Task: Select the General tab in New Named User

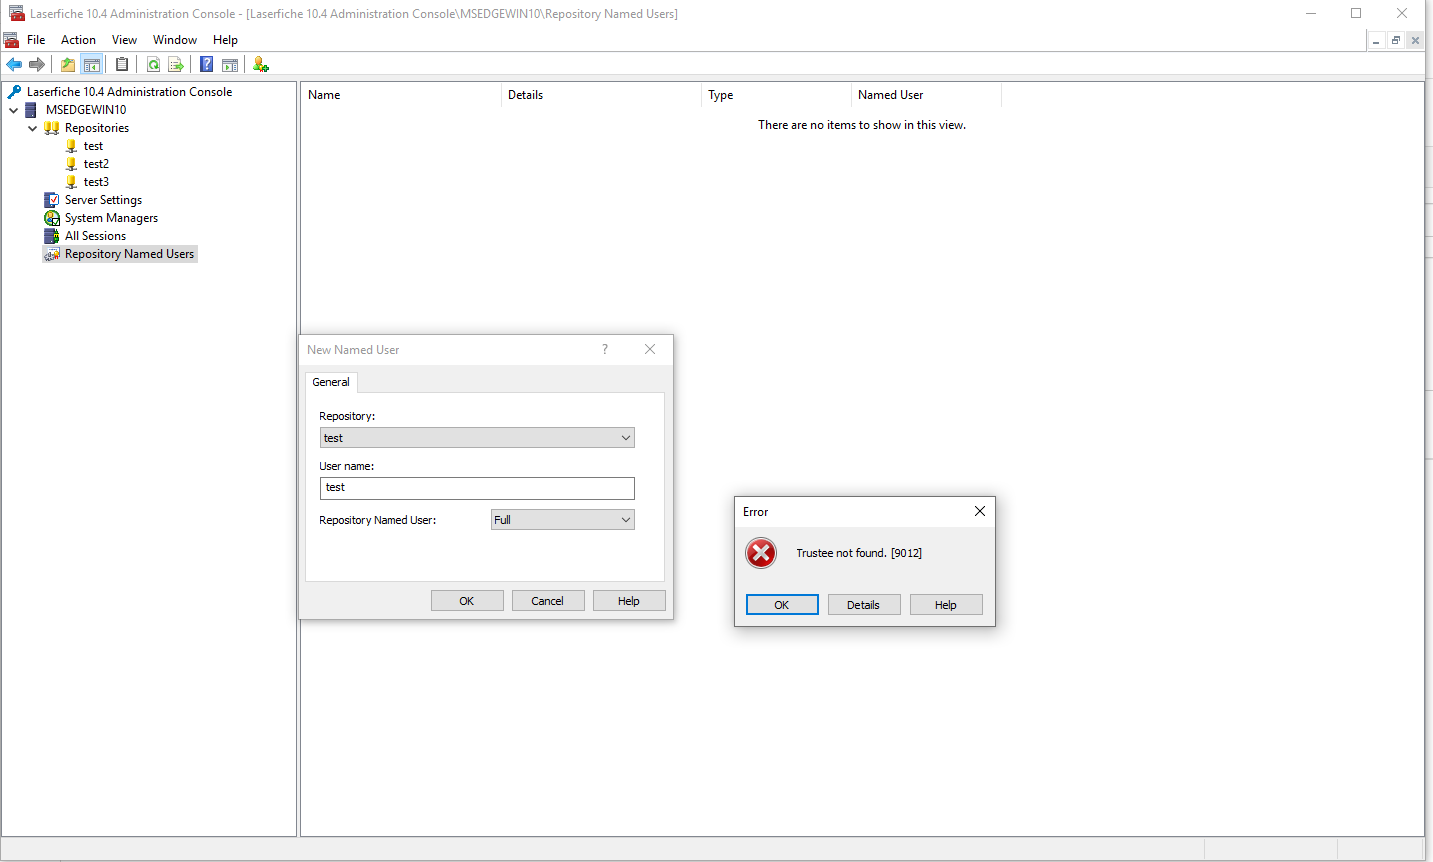Action: coord(331,382)
